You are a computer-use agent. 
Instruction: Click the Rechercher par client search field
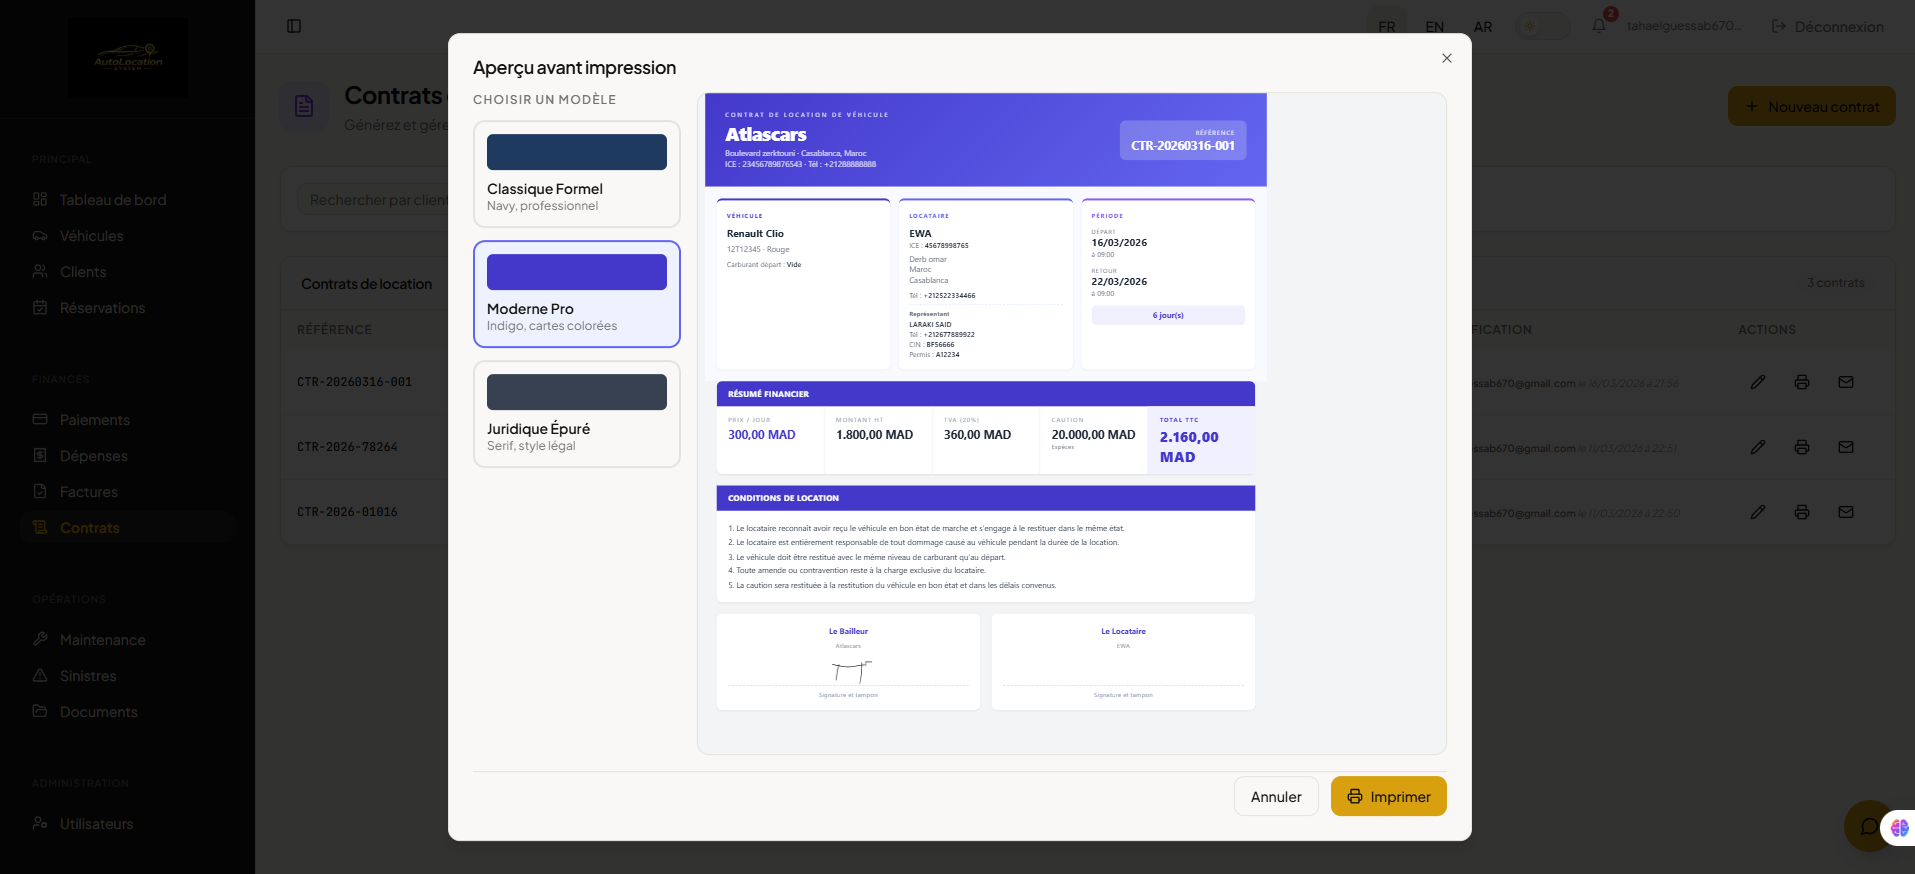click(375, 200)
